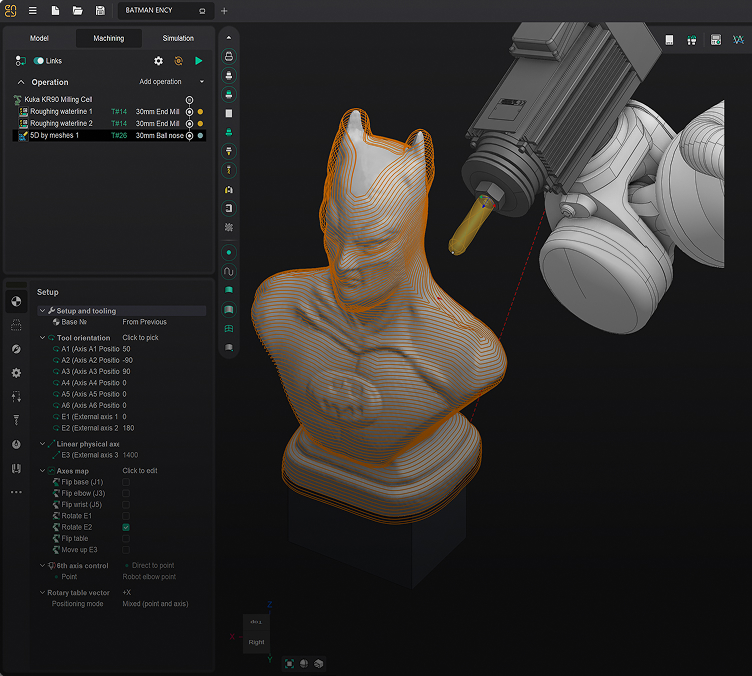Enable the Flip elbow (J3) checkbox

[126, 493]
